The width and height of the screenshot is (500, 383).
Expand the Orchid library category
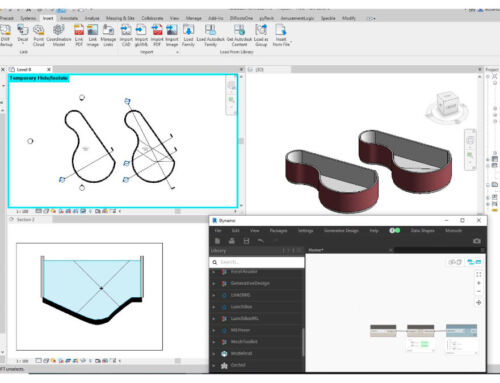[x=214, y=365]
